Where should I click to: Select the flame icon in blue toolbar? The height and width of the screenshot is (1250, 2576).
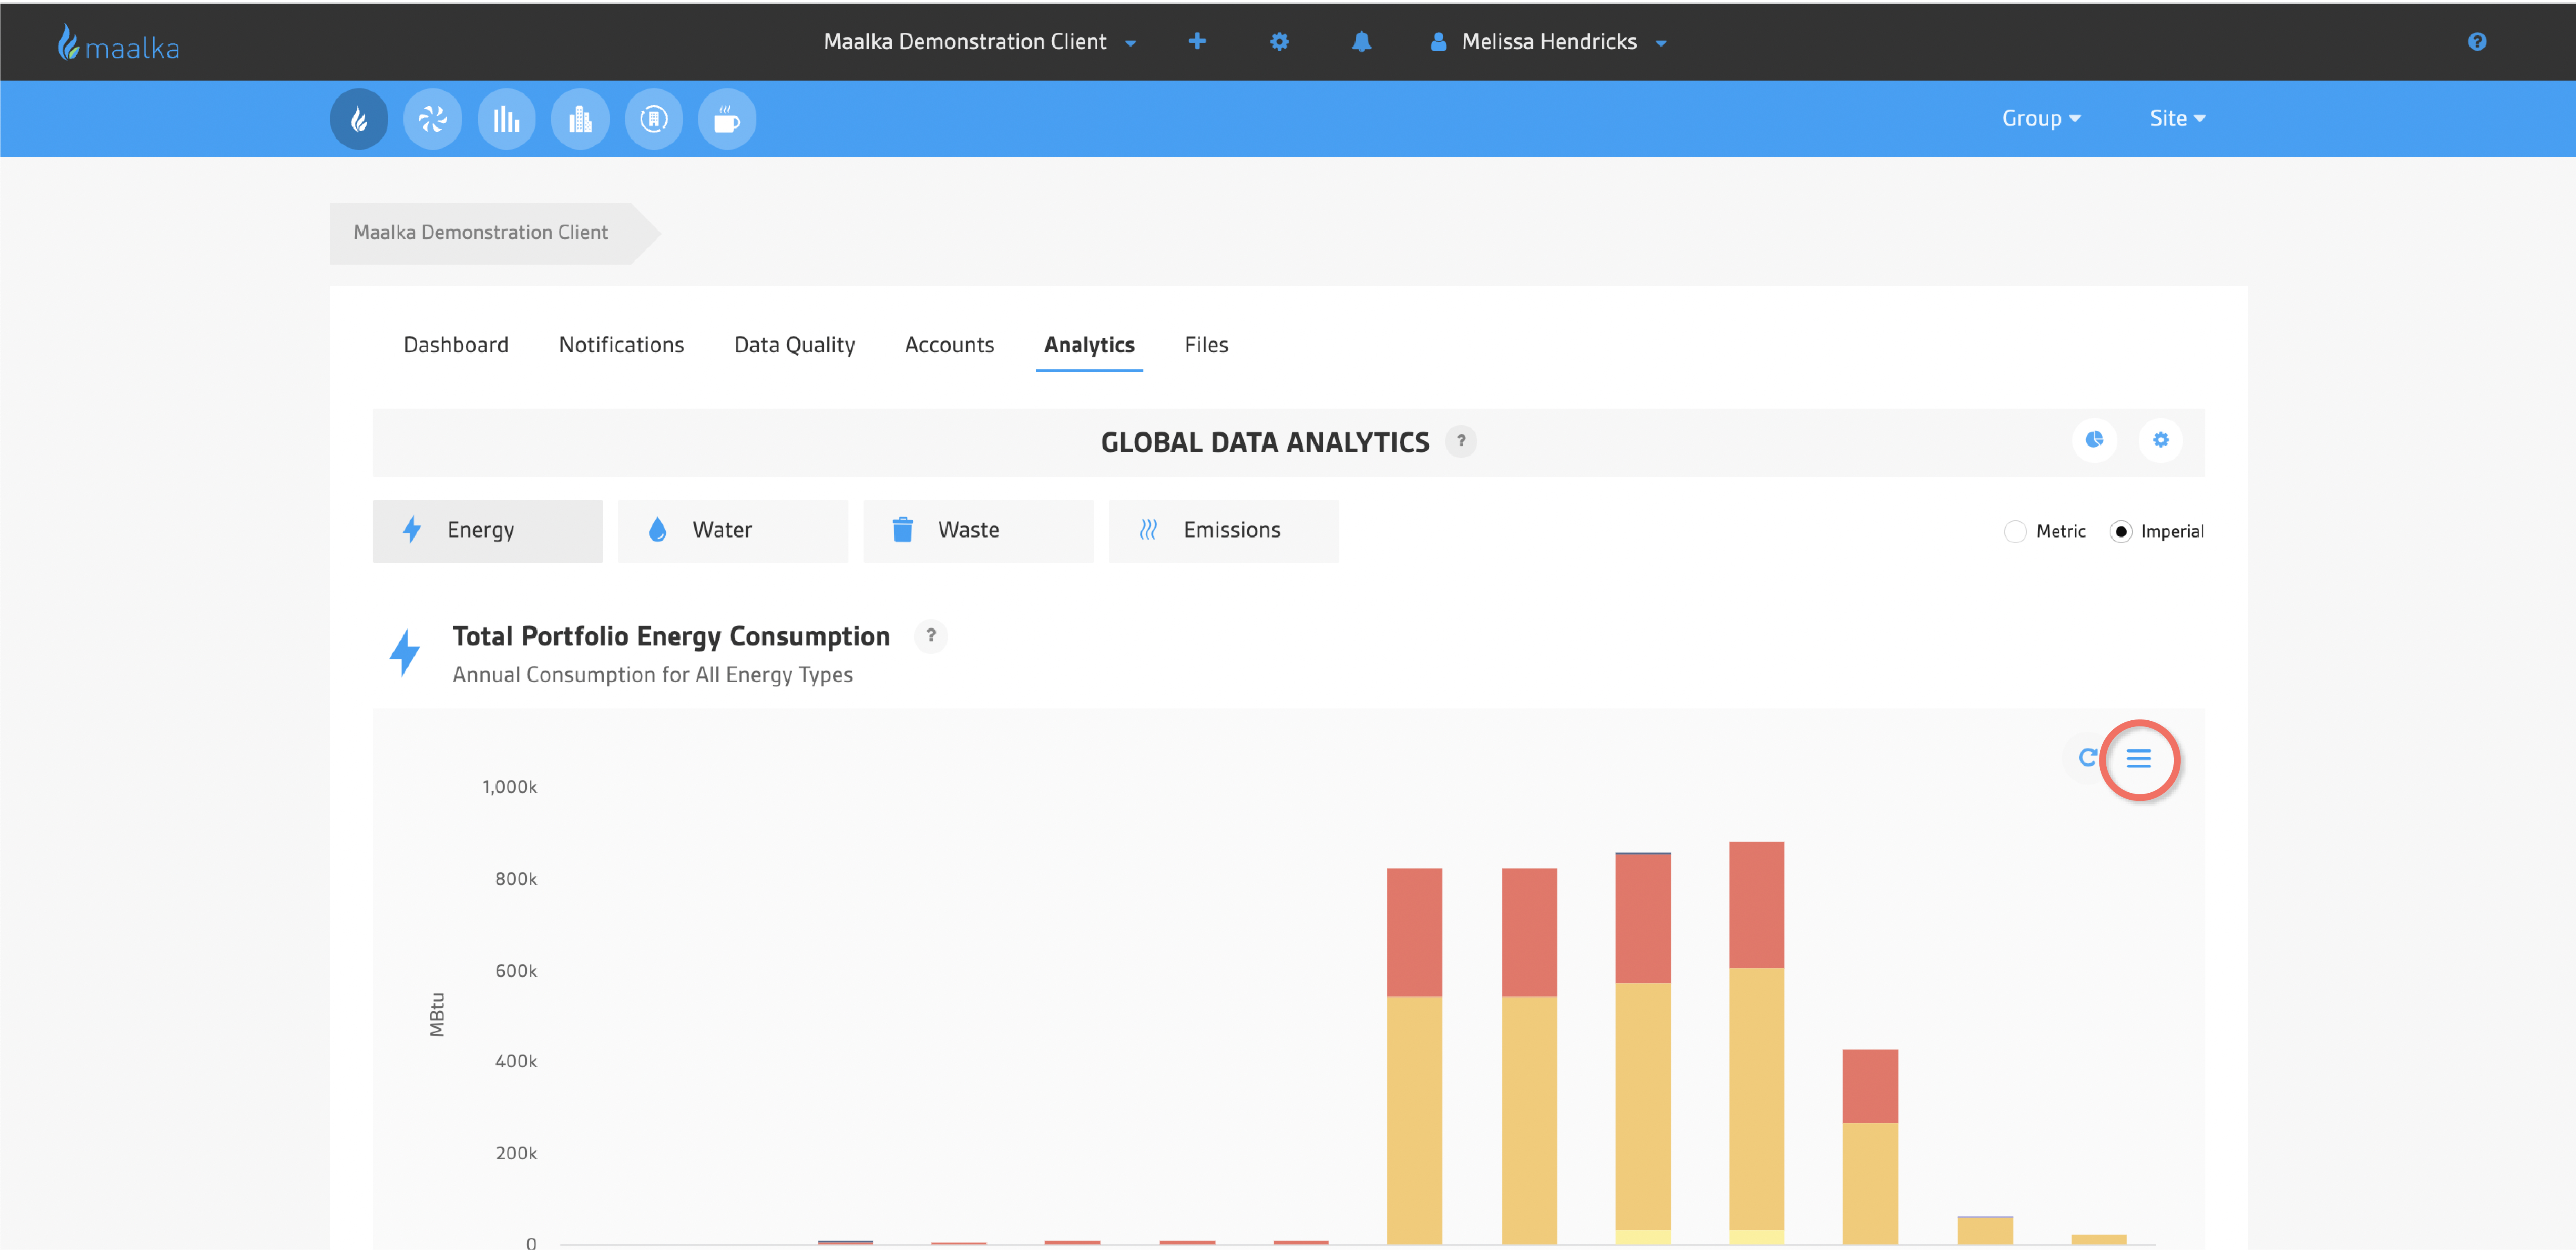(x=359, y=119)
